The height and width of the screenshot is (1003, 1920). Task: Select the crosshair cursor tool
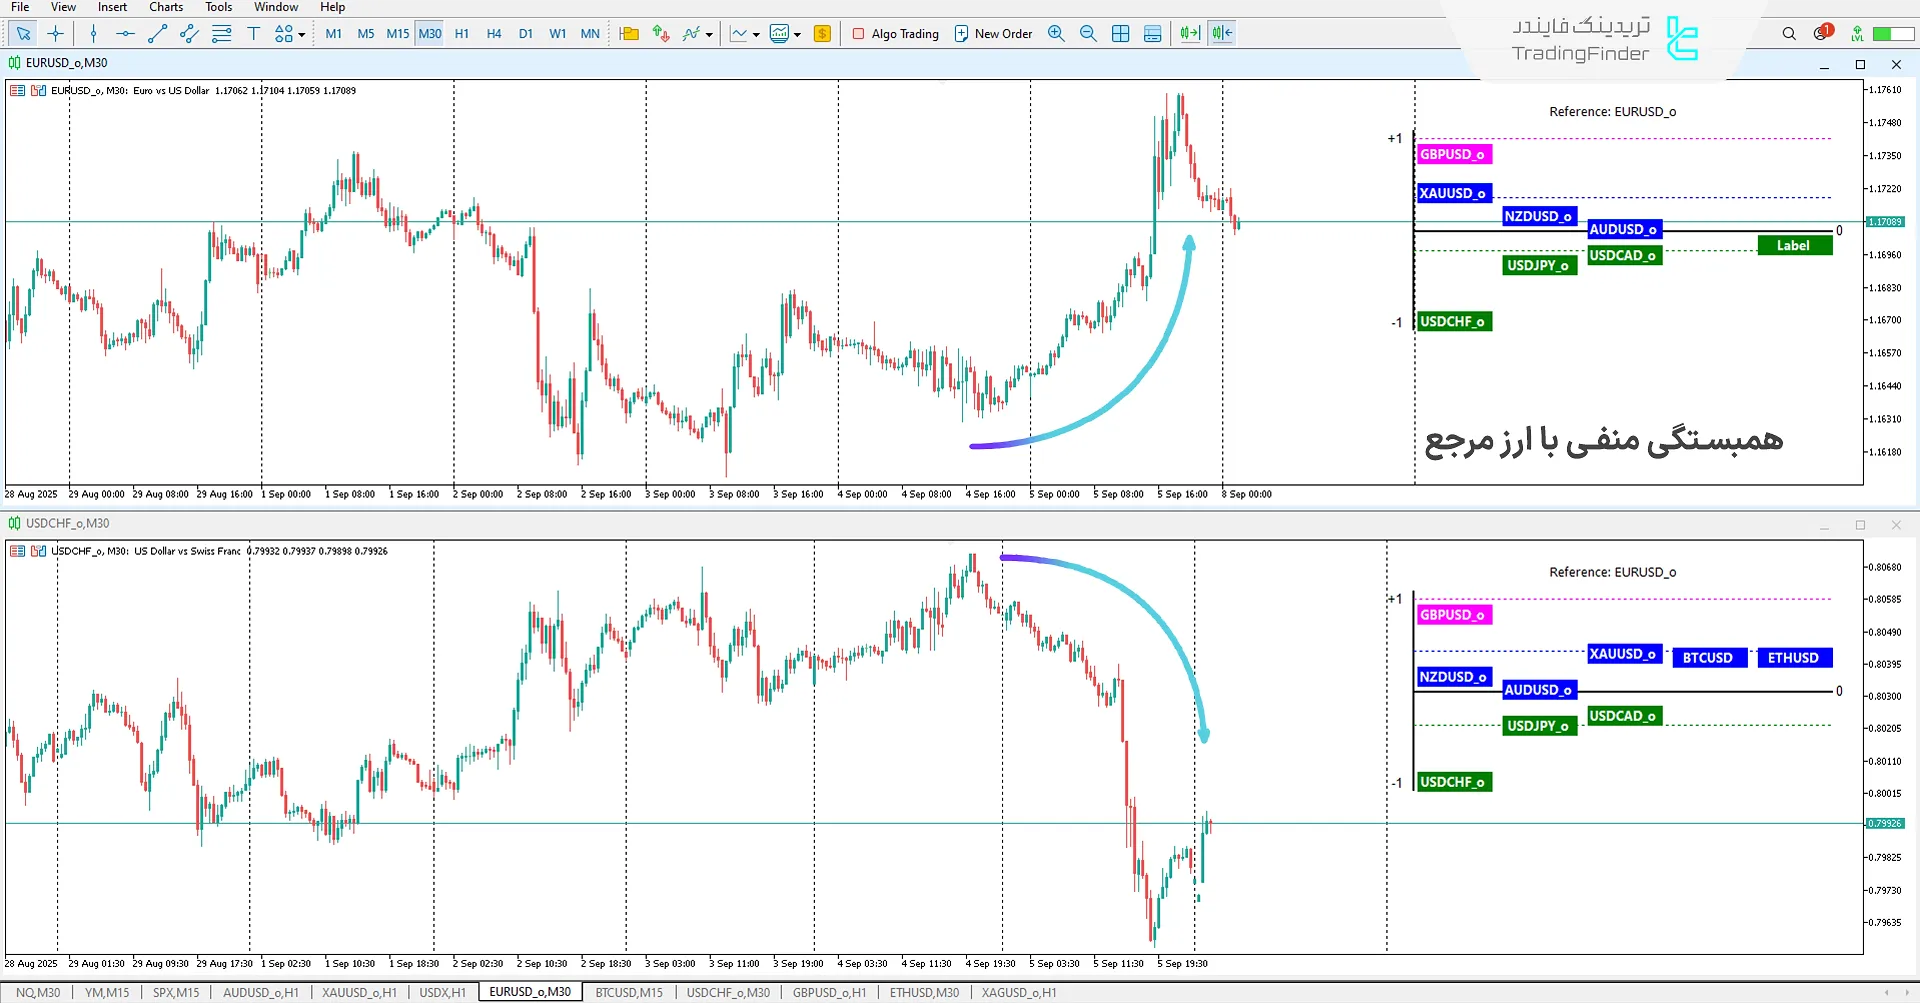[56, 34]
